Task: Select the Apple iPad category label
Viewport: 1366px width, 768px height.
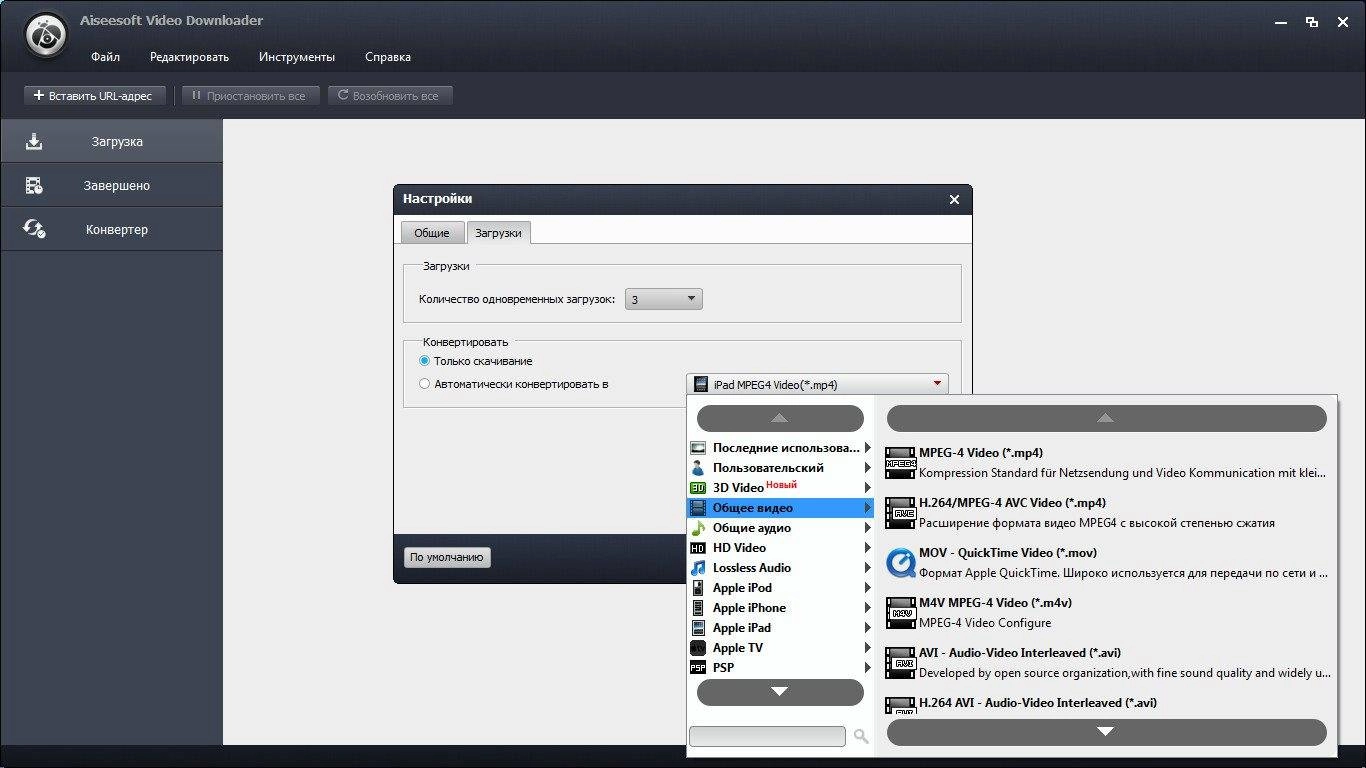Action: point(742,628)
